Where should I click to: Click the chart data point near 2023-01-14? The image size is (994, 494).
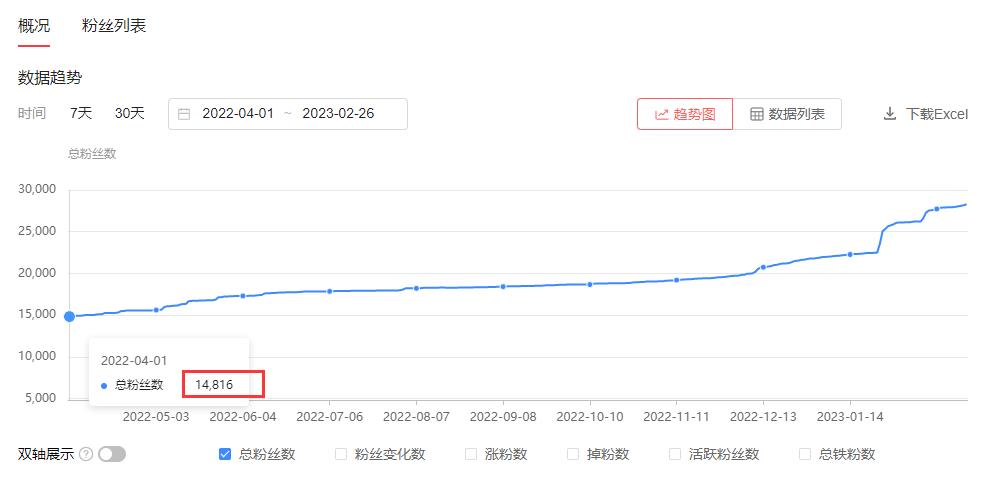[x=850, y=254]
